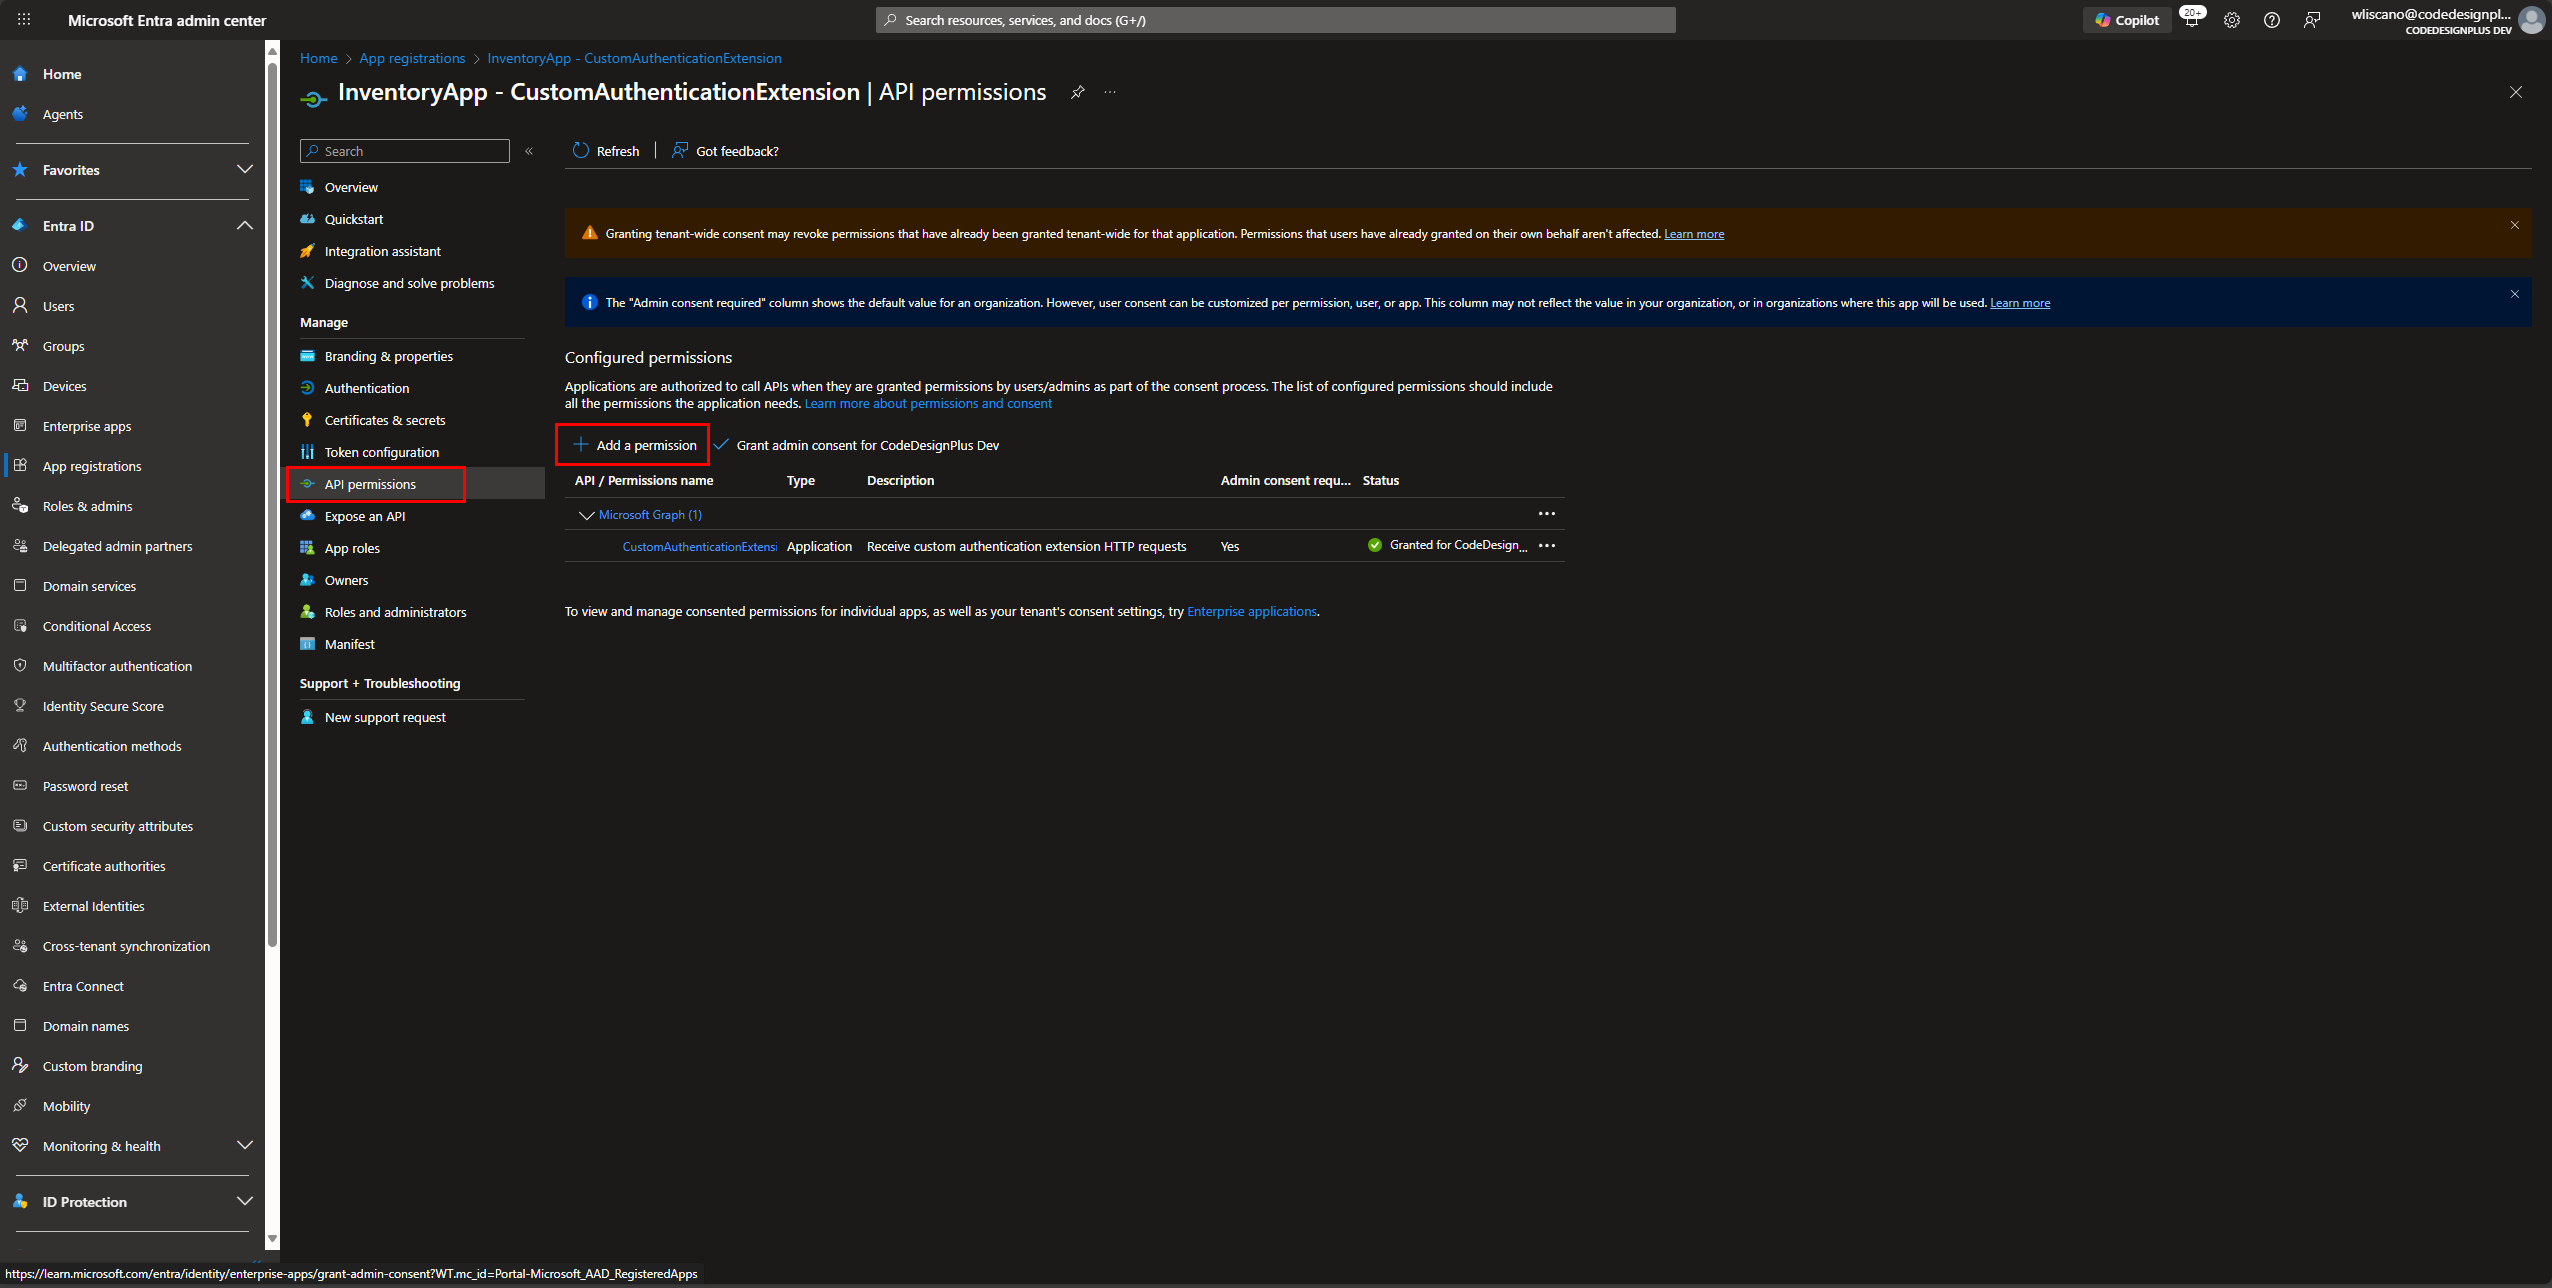Click the Password reset icon
The height and width of the screenshot is (1288, 2552).
click(20, 786)
